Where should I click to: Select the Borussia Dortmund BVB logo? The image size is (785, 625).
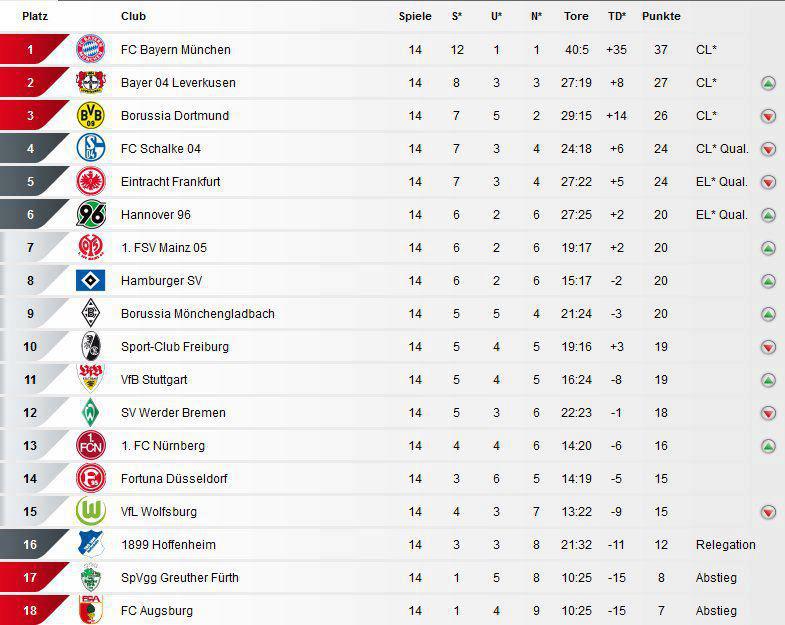point(91,115)
